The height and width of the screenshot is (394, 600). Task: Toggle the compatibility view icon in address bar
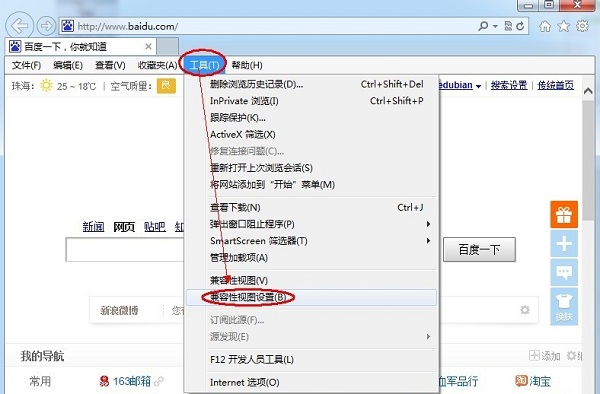[x=508, y=26]
